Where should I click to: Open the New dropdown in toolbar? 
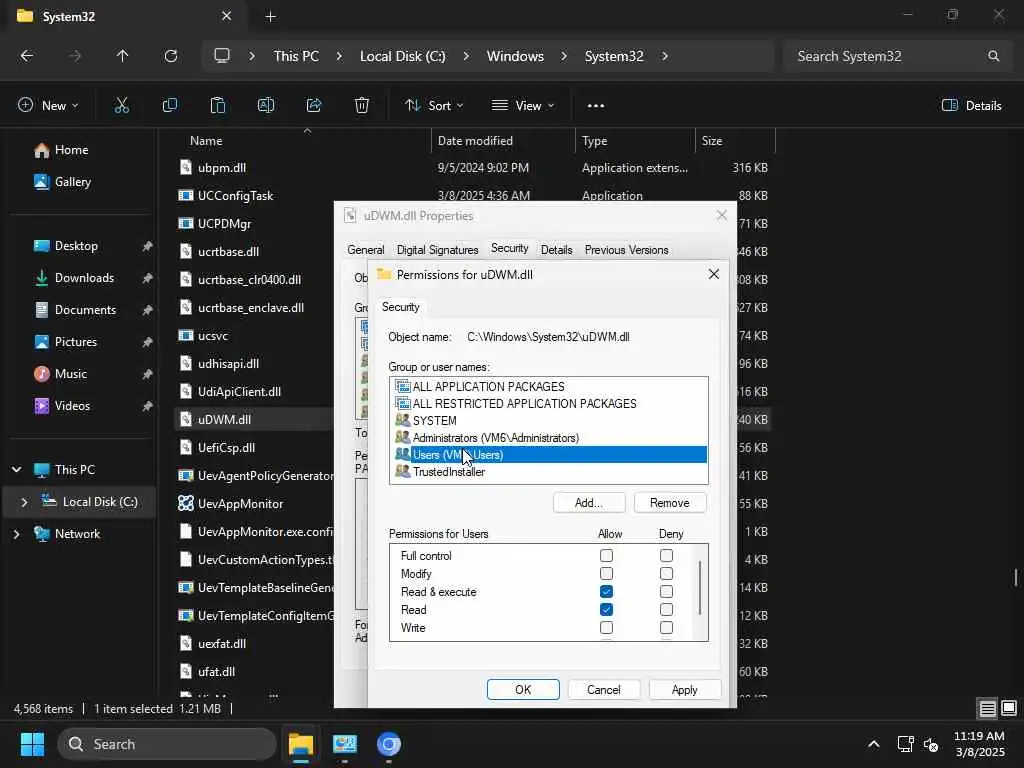(49, 105)
